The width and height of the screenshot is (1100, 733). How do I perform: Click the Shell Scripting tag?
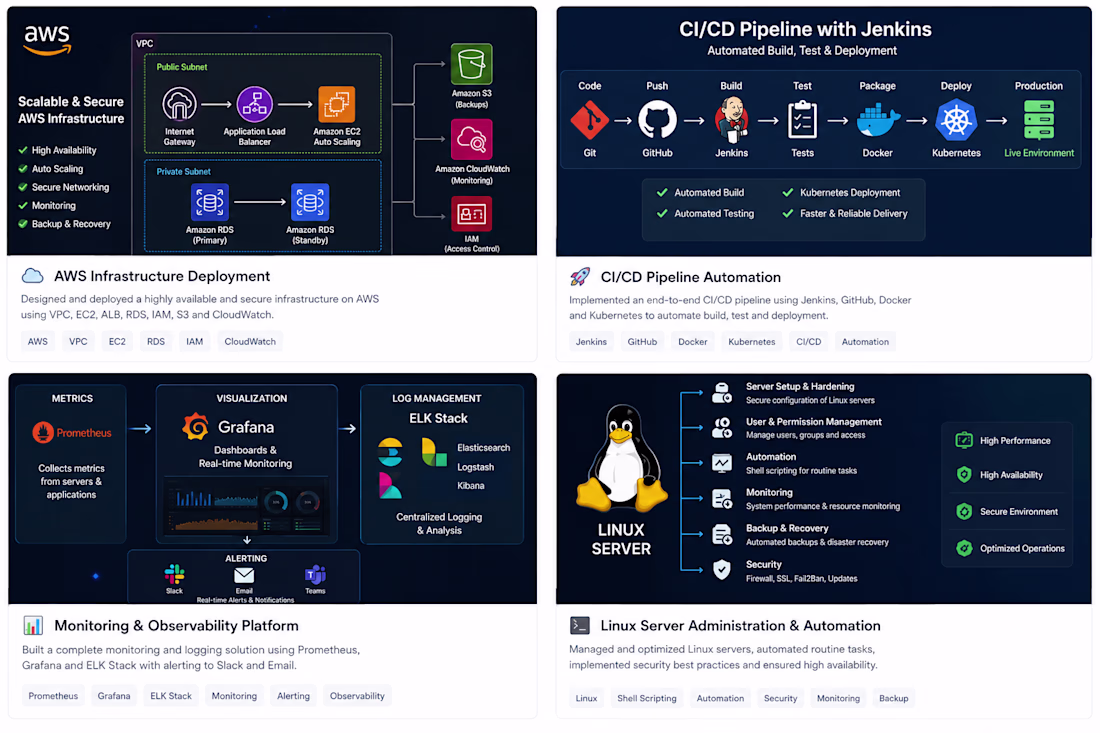click(x=647, y=698)
